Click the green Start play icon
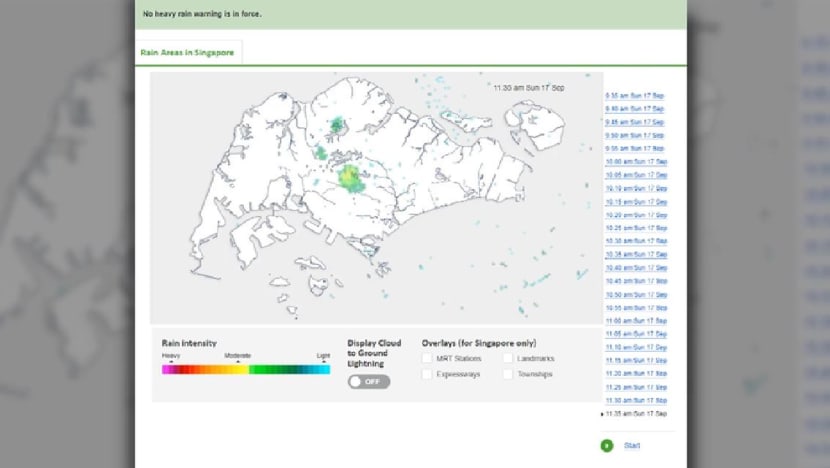Viewport: 830px width, 468px height. pos(606,445)
